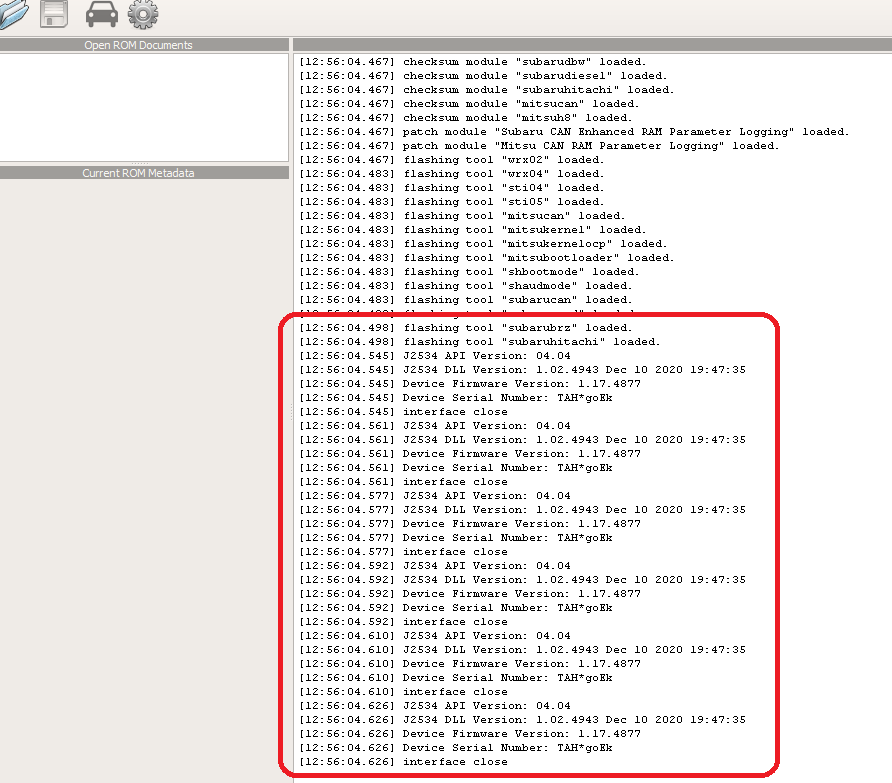Click the Open ROM Documents panel header

pos(138,45)
